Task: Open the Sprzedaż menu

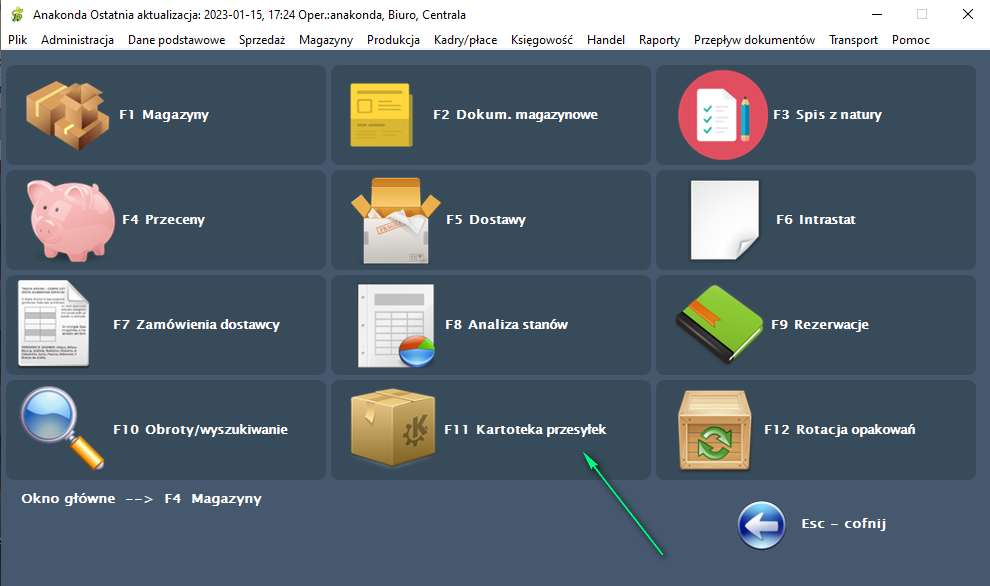Action: (262, 40)
